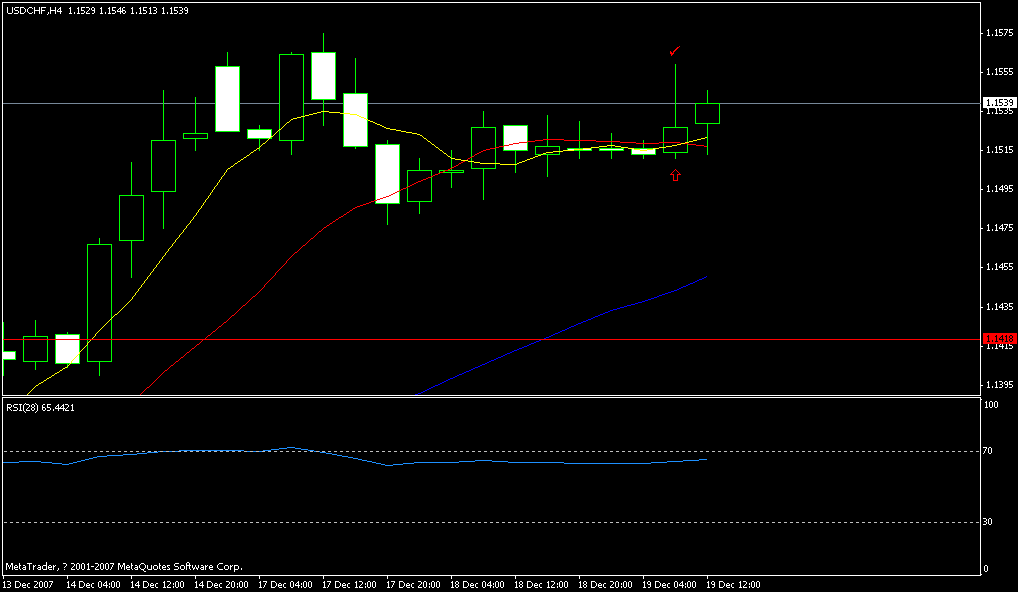Click the 1.1515 price axis label

(999, 150)
